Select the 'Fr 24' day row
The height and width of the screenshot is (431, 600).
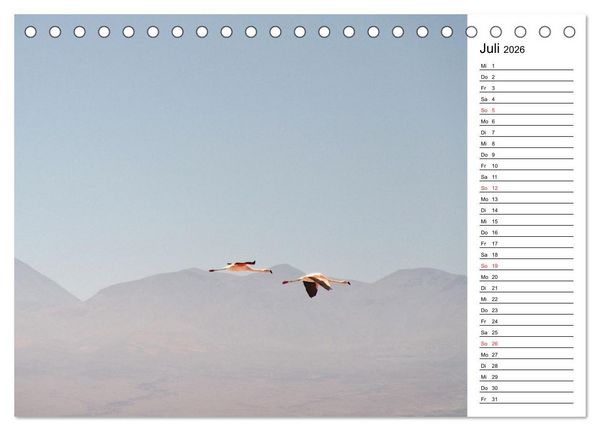[x=527, y=321]
